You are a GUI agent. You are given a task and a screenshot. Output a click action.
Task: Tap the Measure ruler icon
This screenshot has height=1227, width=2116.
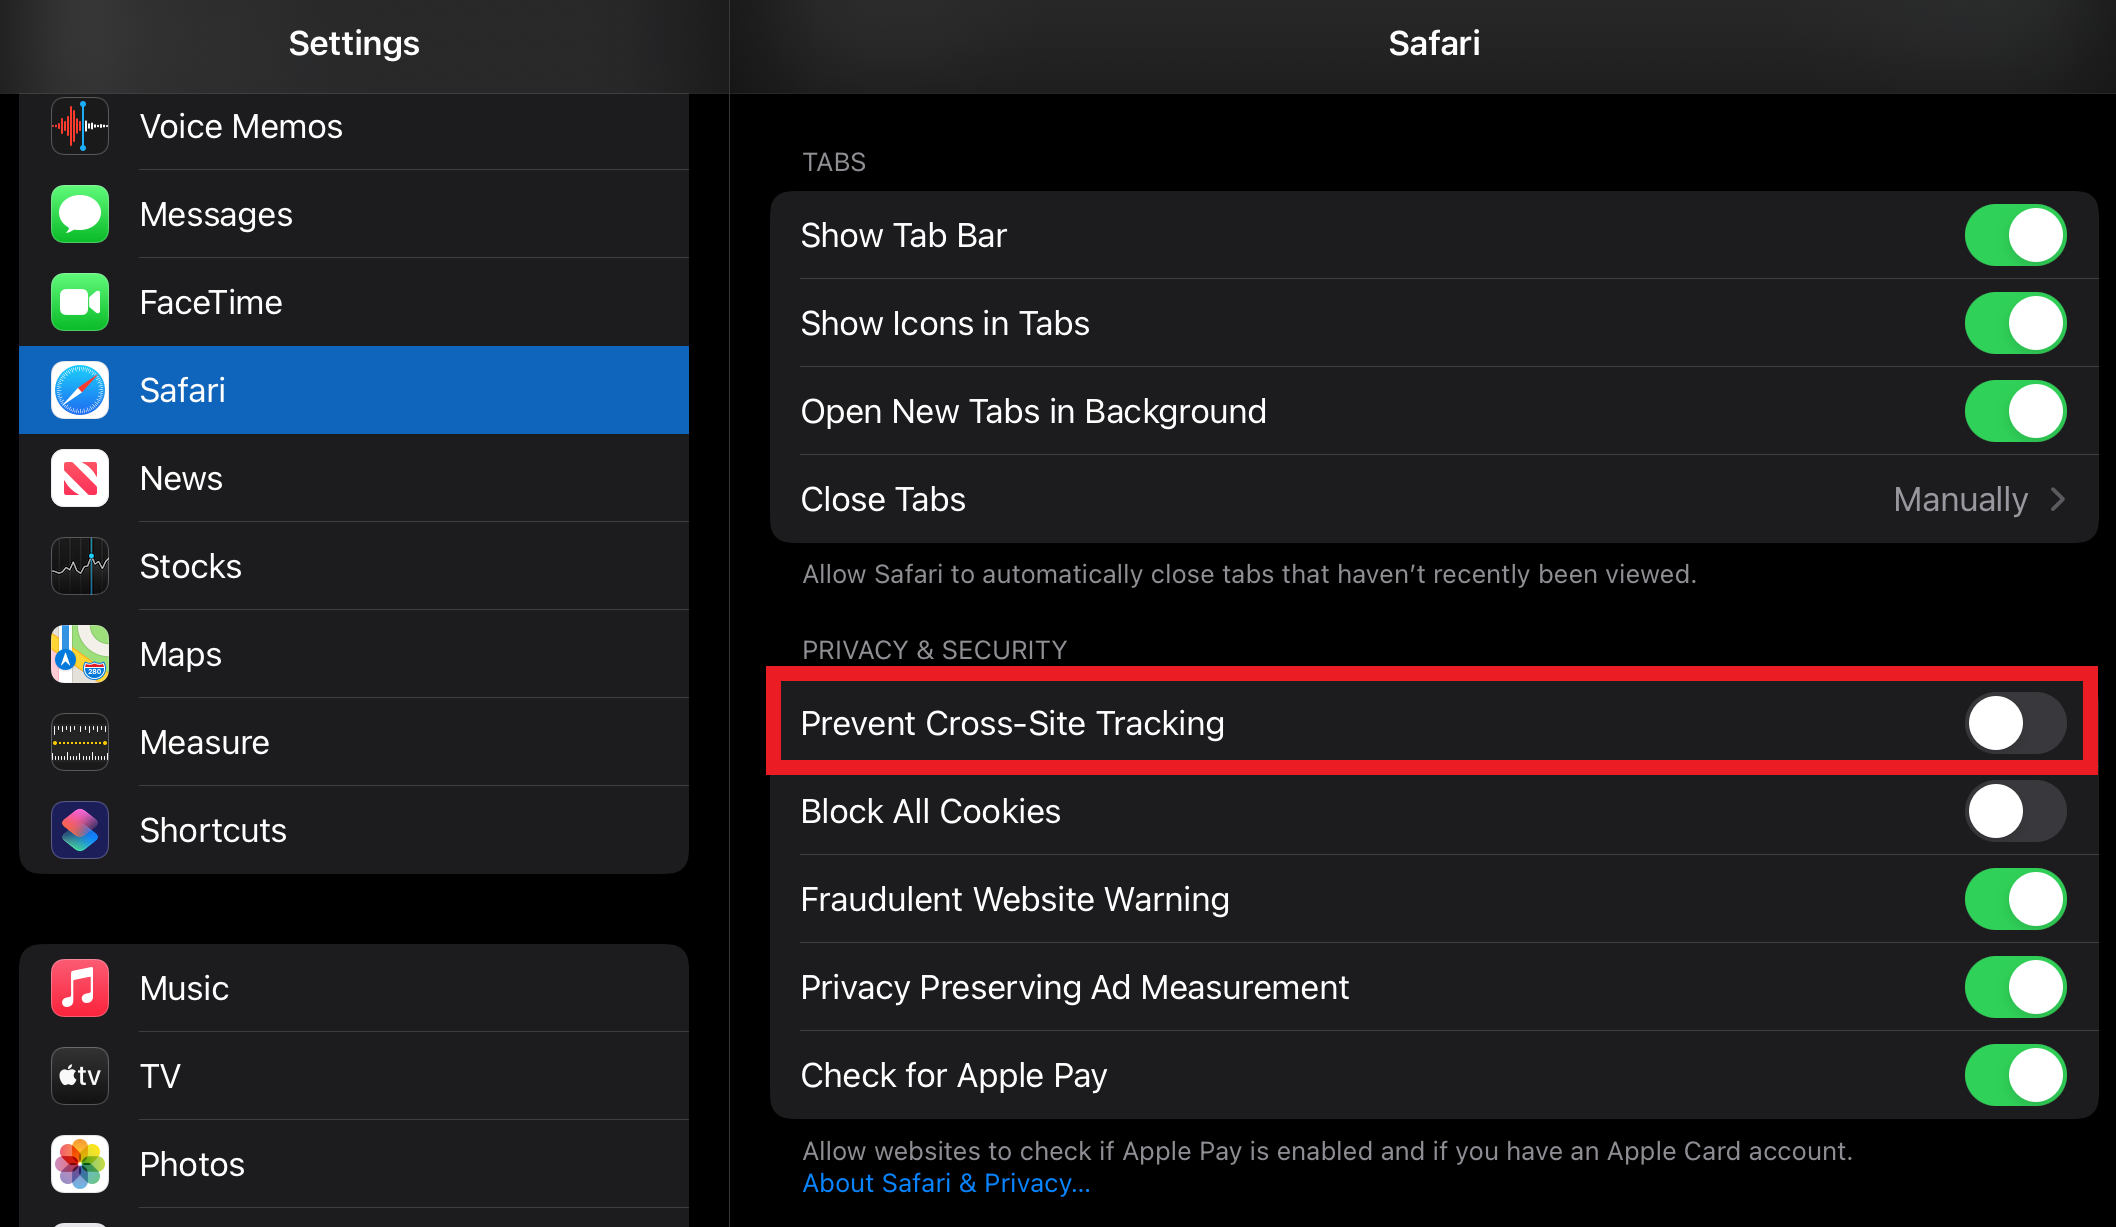[80, 742]
